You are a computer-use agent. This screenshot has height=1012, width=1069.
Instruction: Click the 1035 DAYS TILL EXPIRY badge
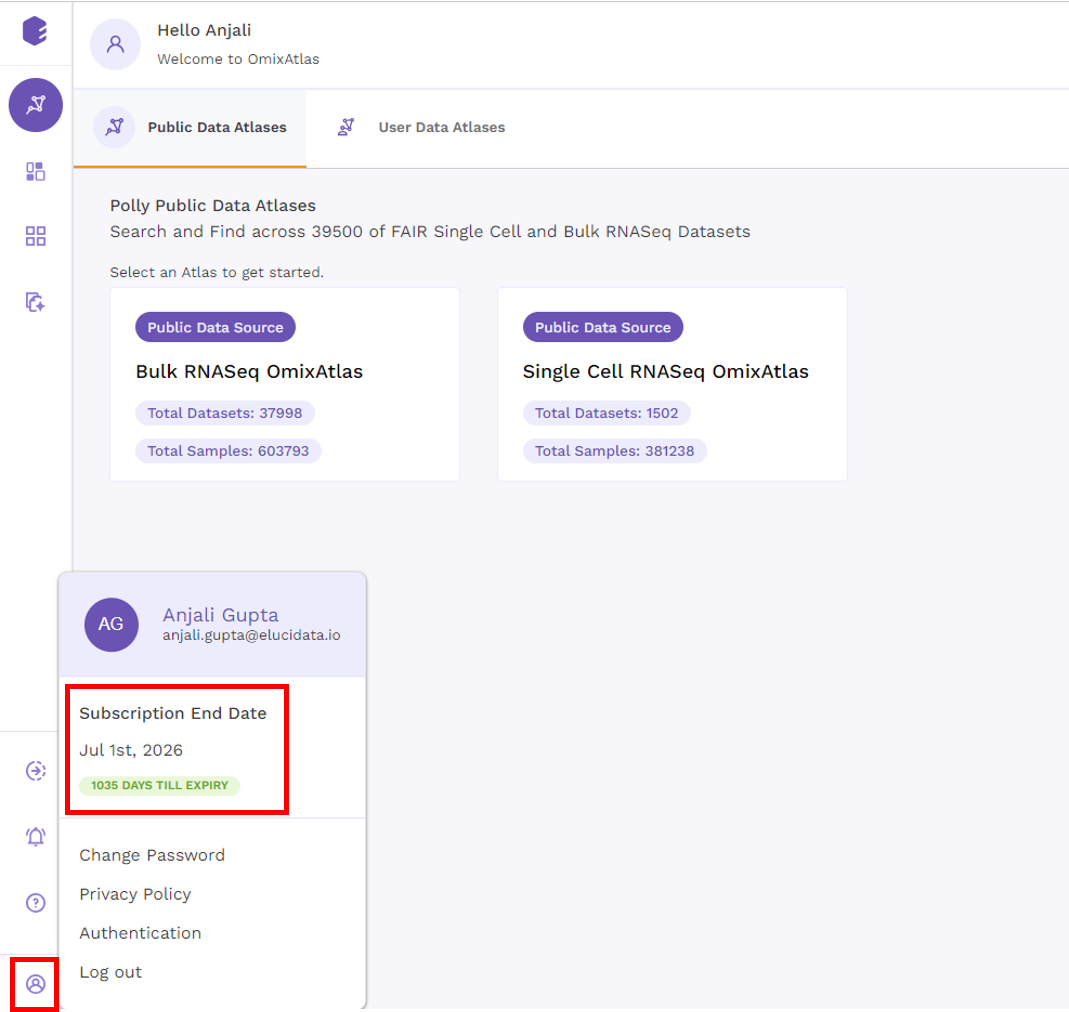click(x=160, y=786)
